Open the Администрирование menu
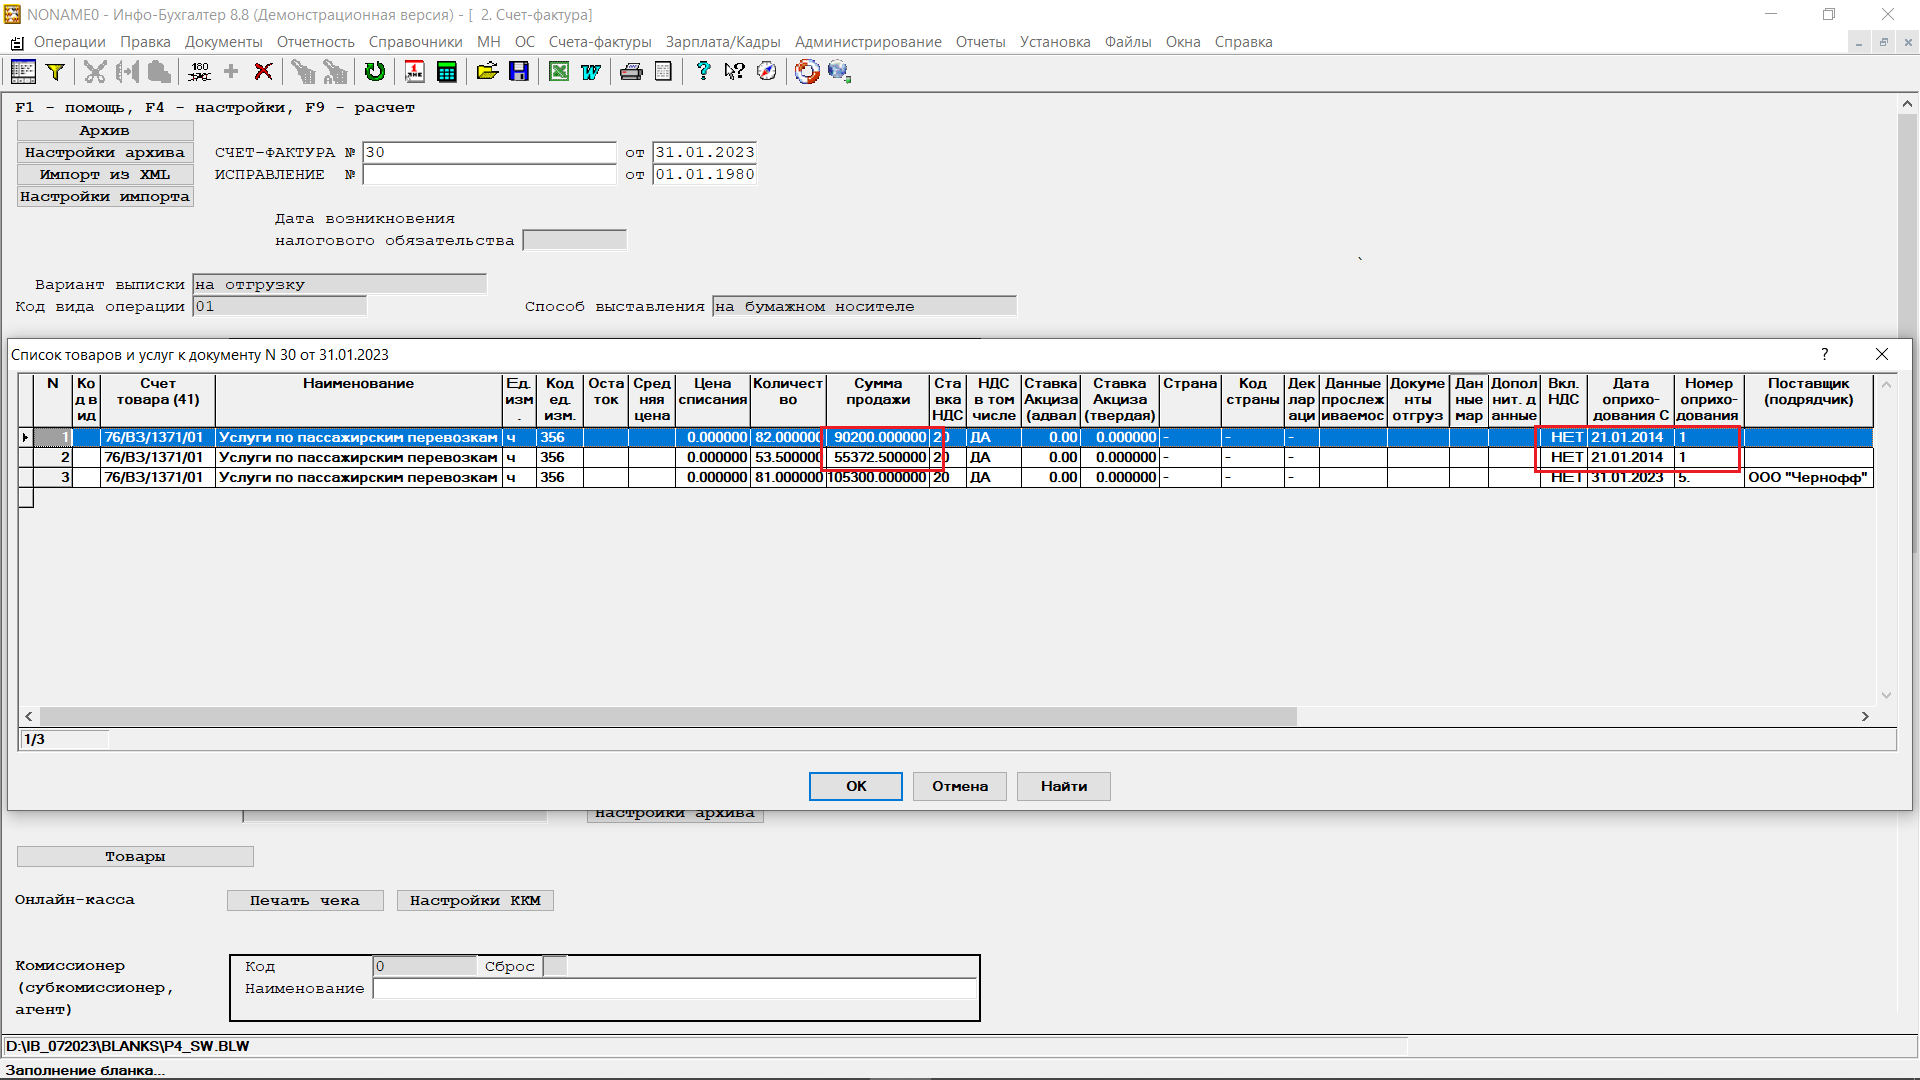Image resolution: width=1920 pixels, height=1080 pixels. 868,42
